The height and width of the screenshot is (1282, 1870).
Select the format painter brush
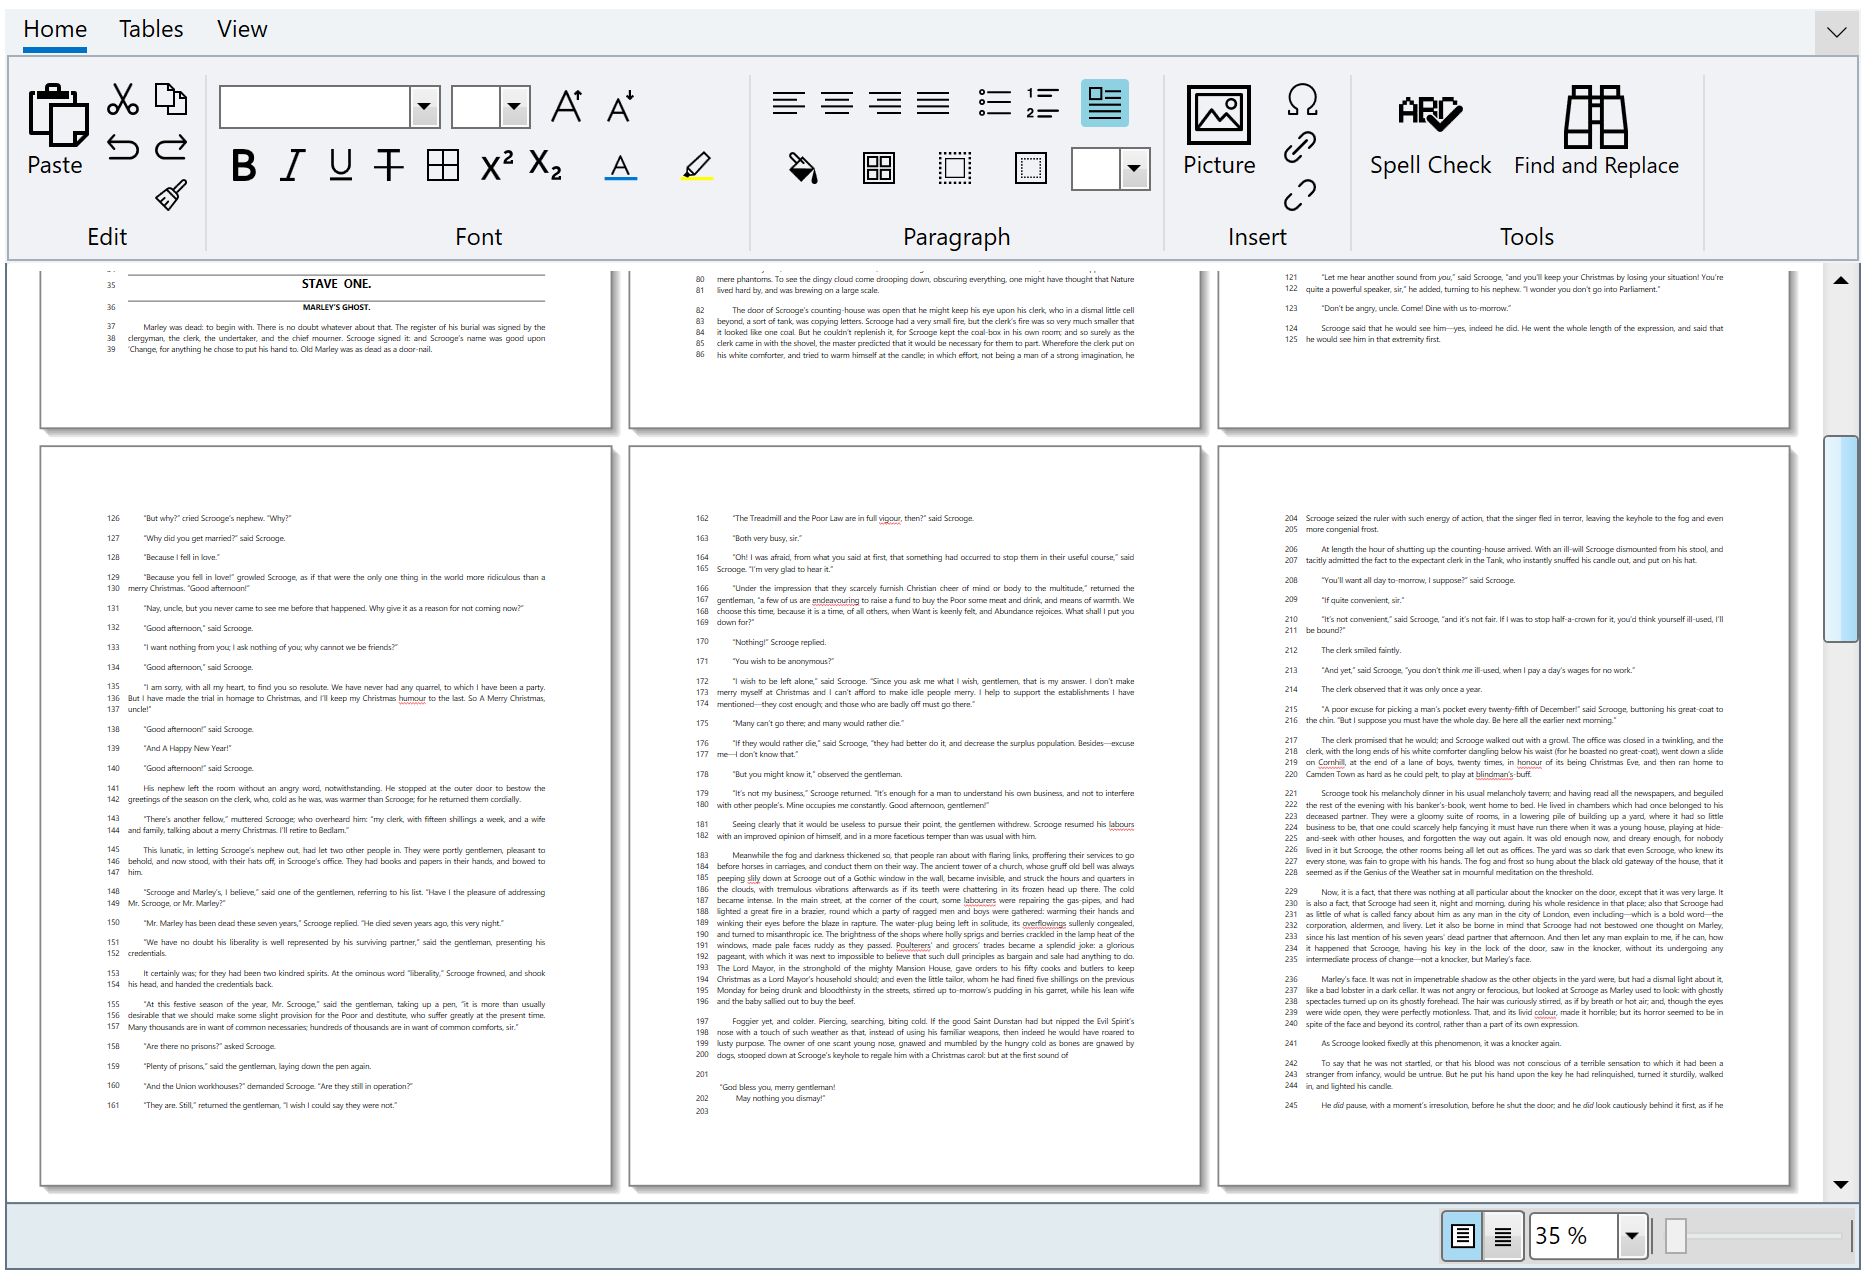[x=171, y=195]
